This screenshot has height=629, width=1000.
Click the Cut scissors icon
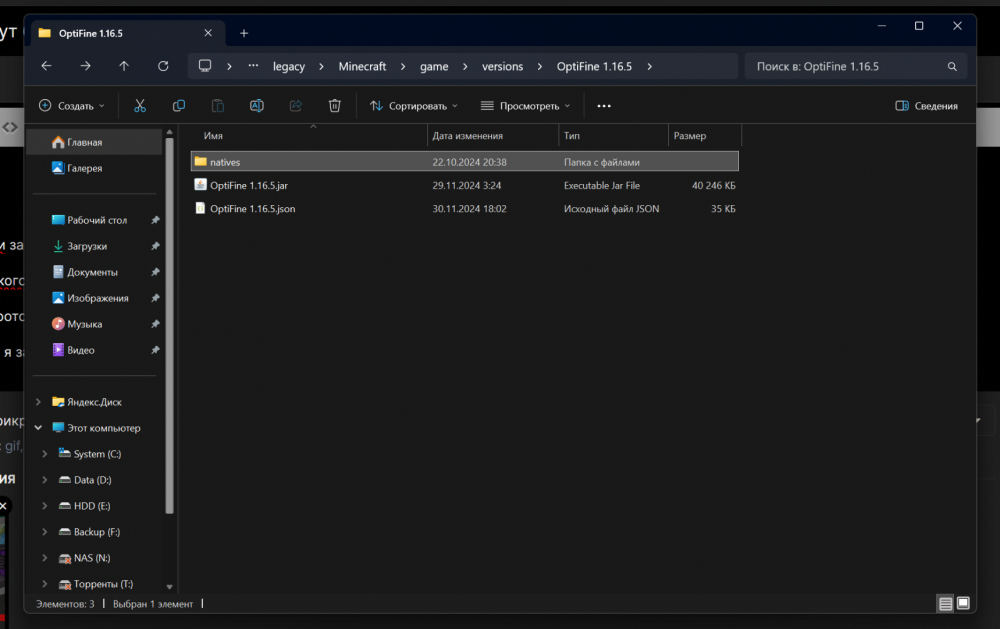click(140, 106)
